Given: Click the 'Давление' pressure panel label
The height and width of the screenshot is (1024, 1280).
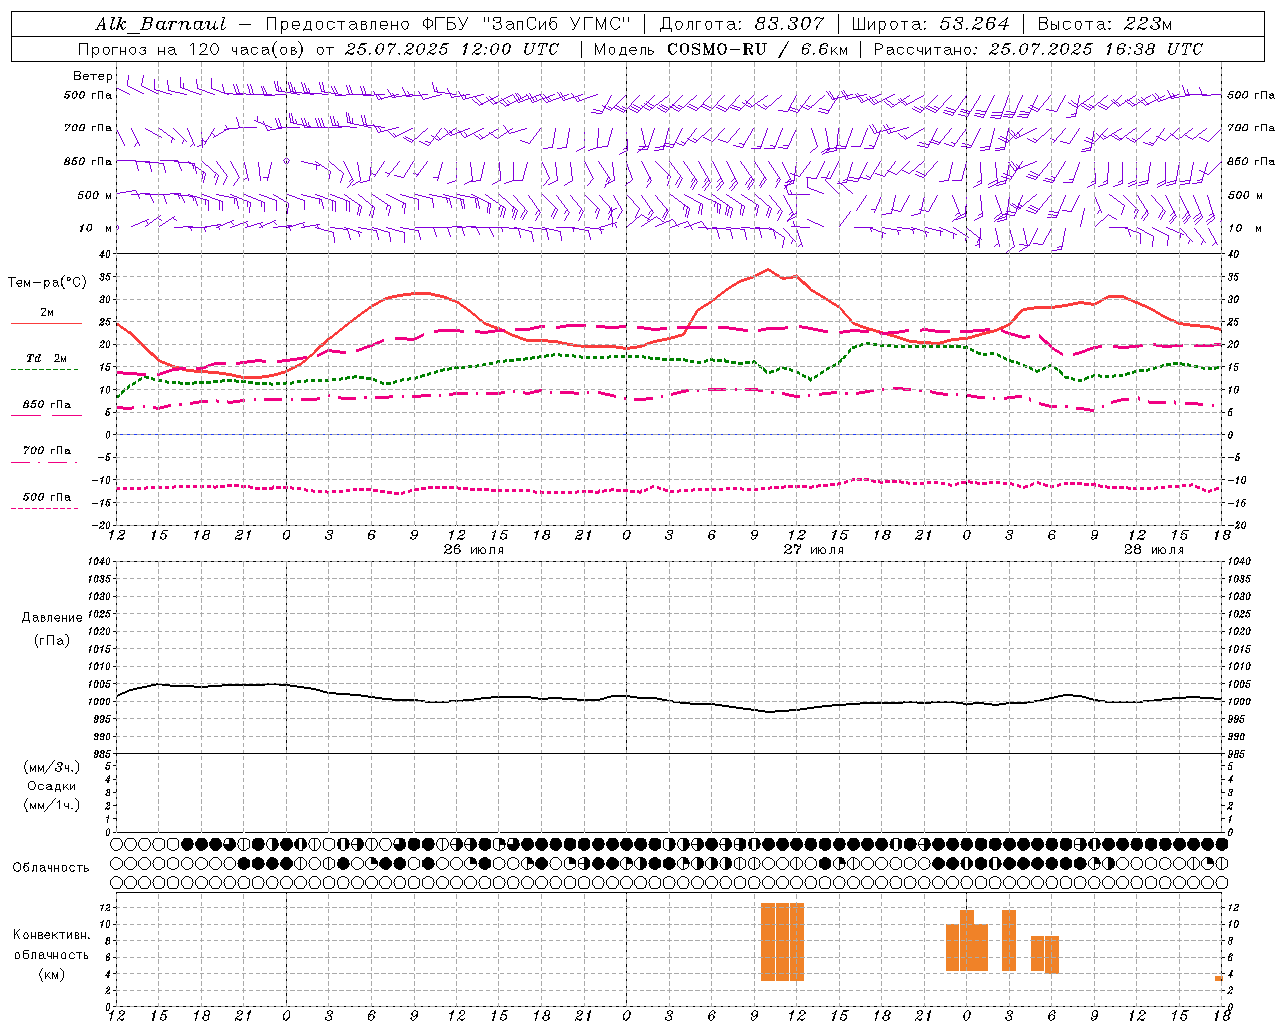Looking at the screenshot, I should click(x=52, y=618).
